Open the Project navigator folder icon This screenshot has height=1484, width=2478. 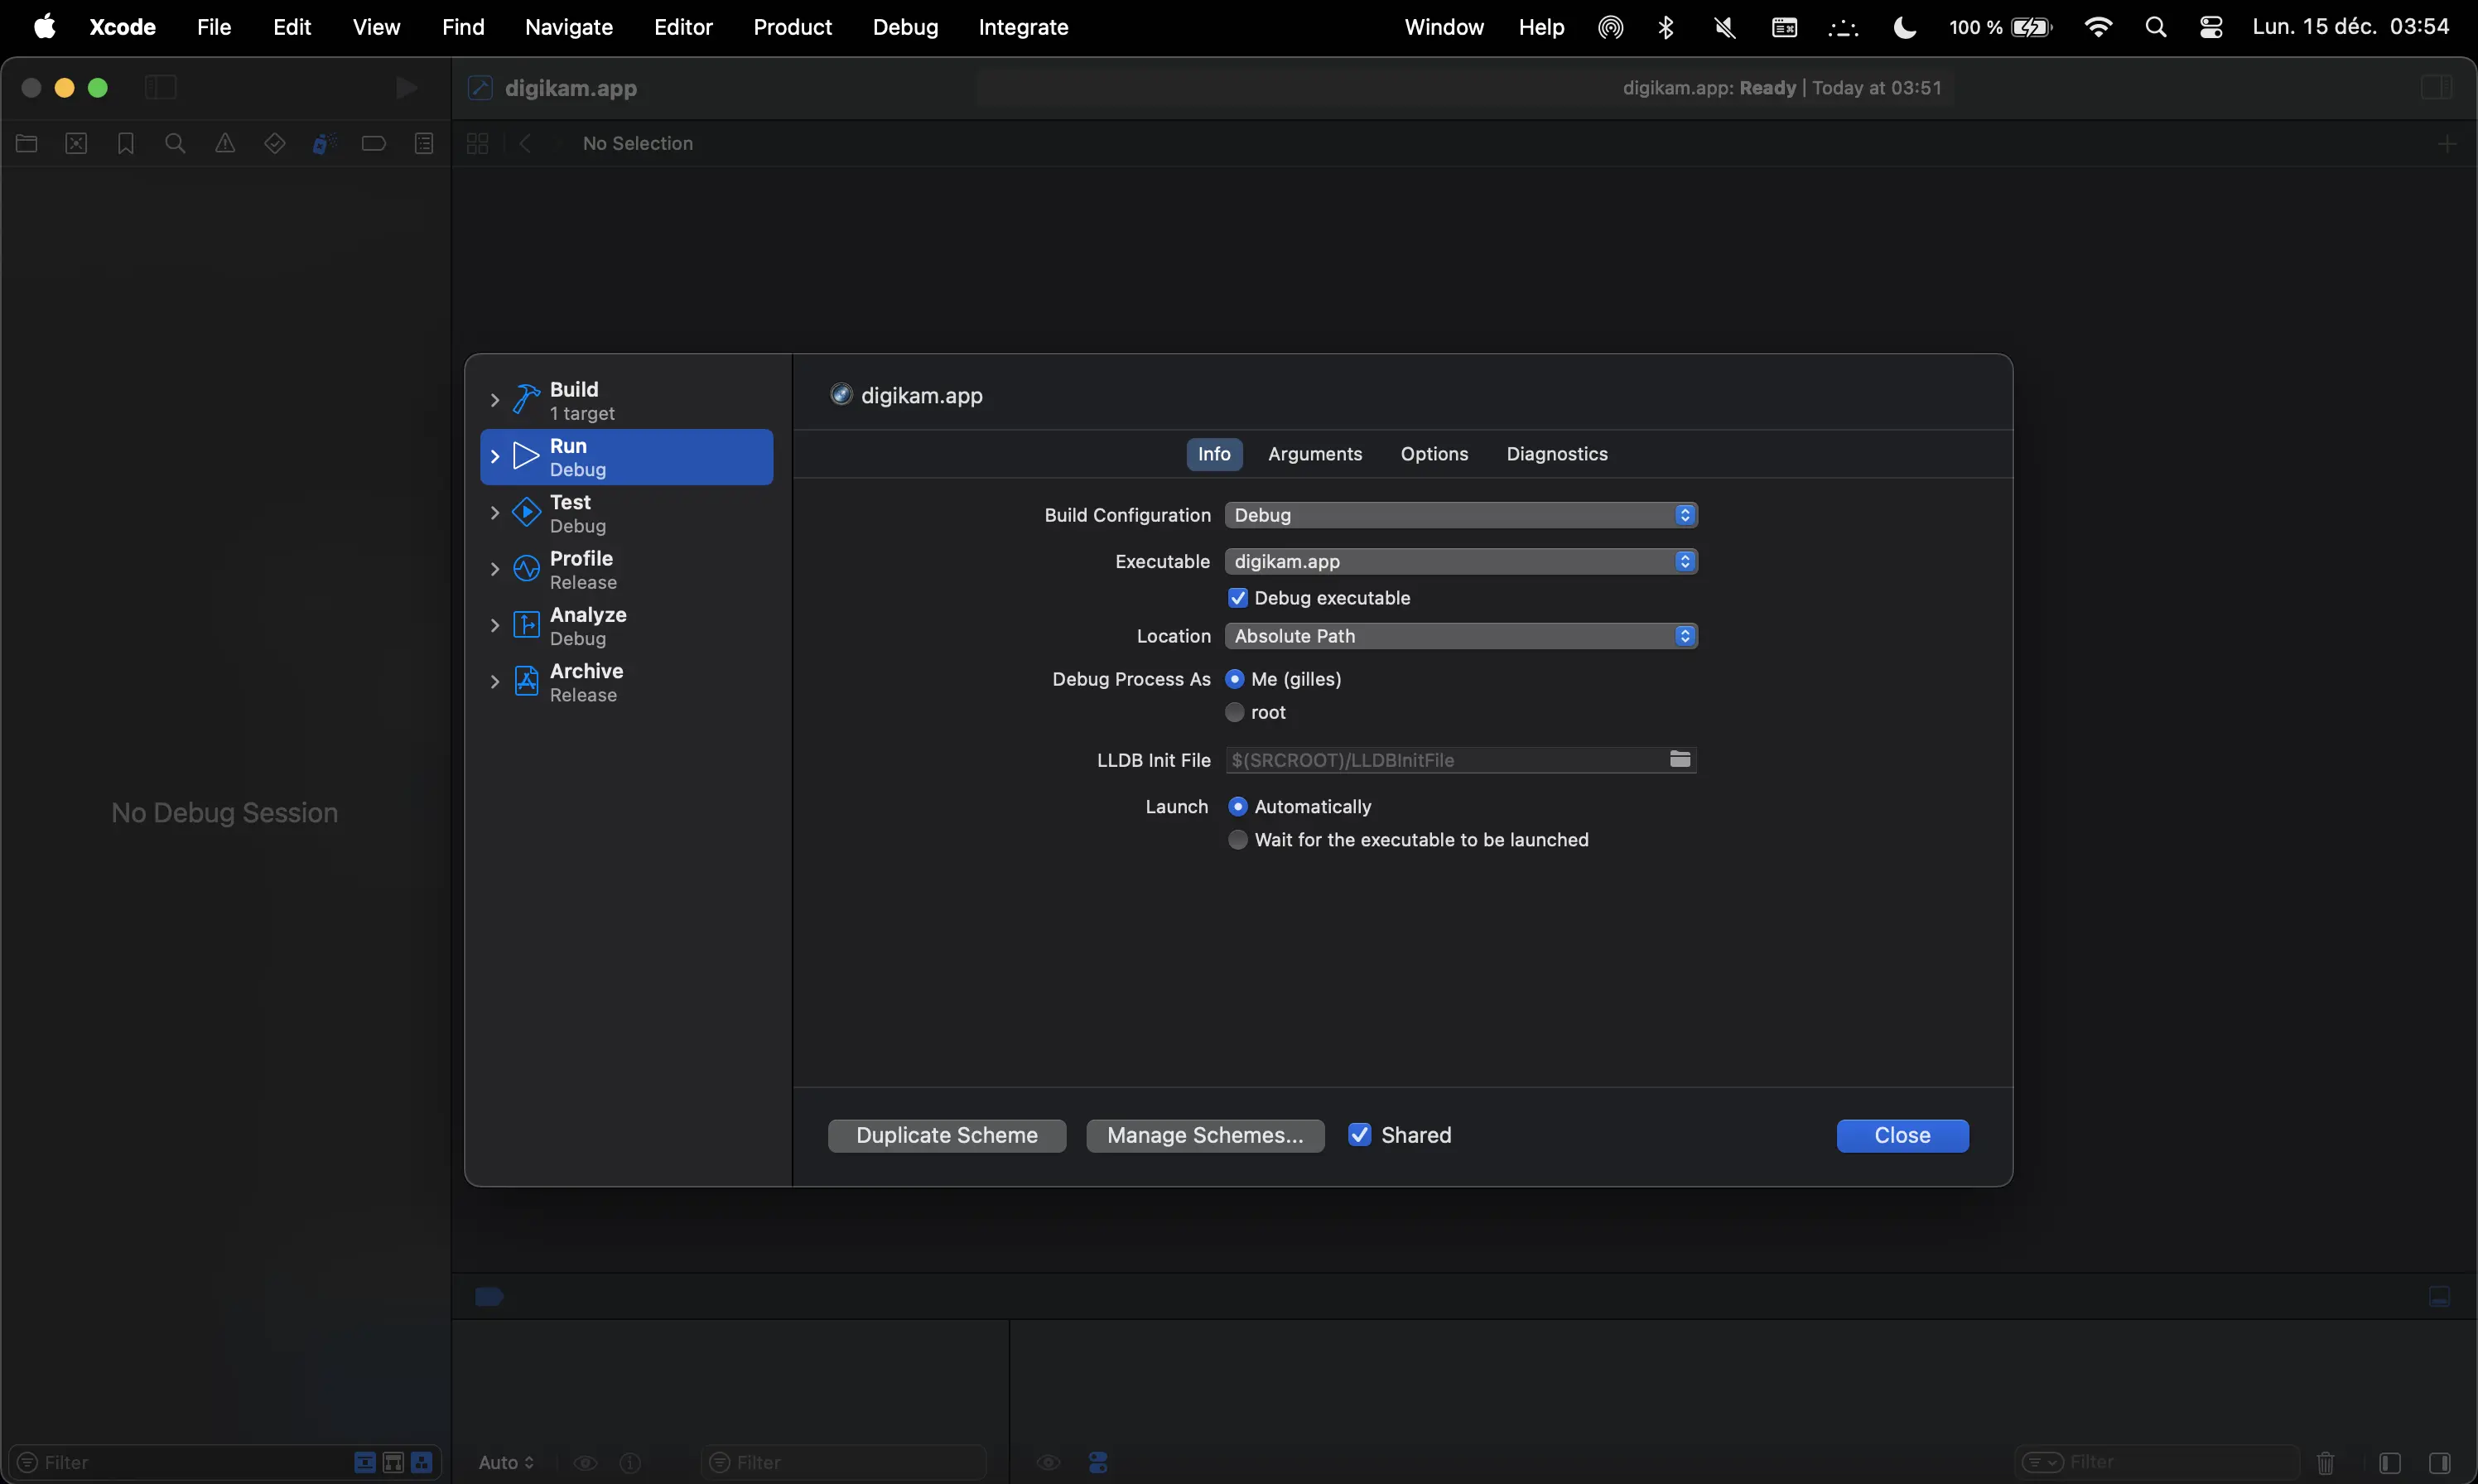[26, 143]
